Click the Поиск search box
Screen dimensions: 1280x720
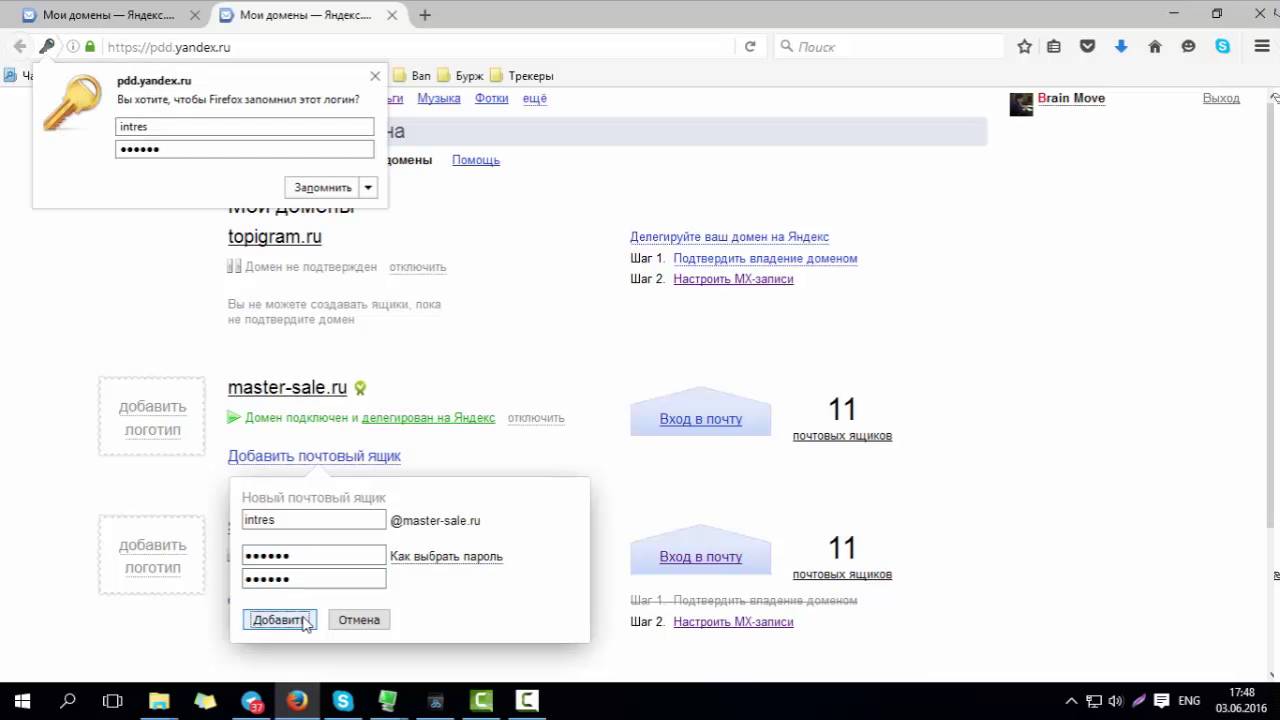pos(890,46)
